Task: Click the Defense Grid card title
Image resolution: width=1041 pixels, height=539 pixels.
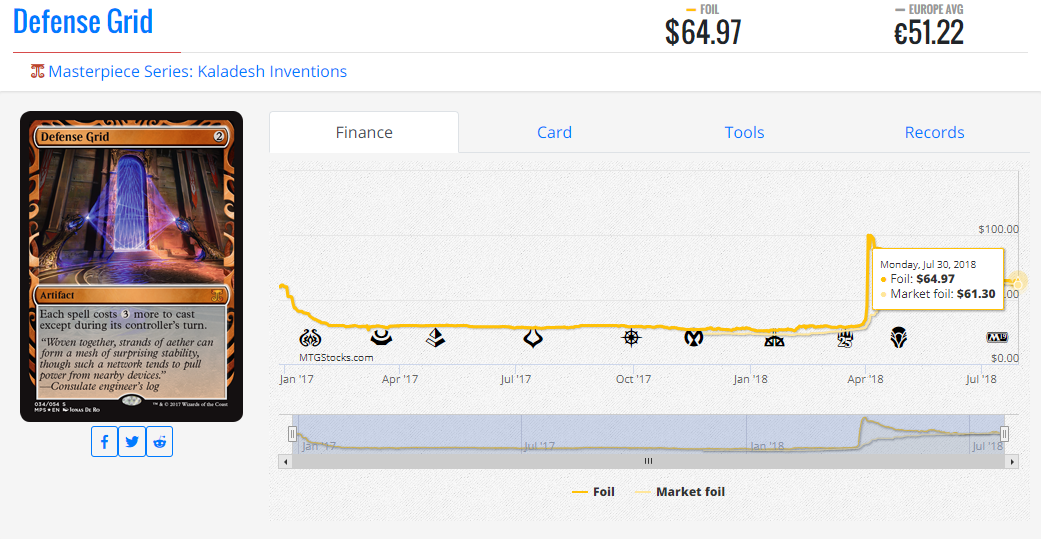Action: (83, 22)
